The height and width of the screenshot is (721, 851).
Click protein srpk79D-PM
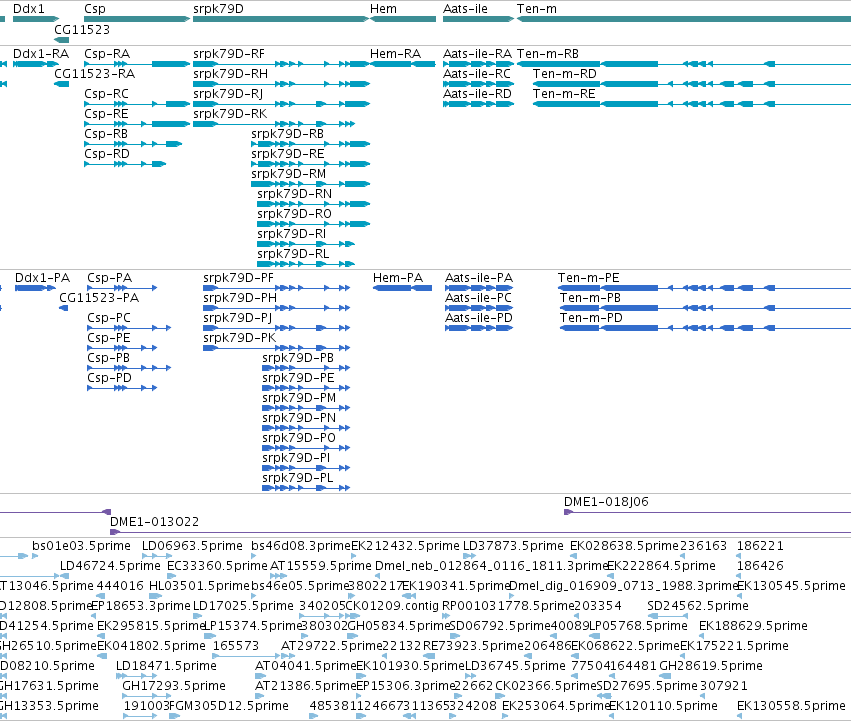coord(299,399)
